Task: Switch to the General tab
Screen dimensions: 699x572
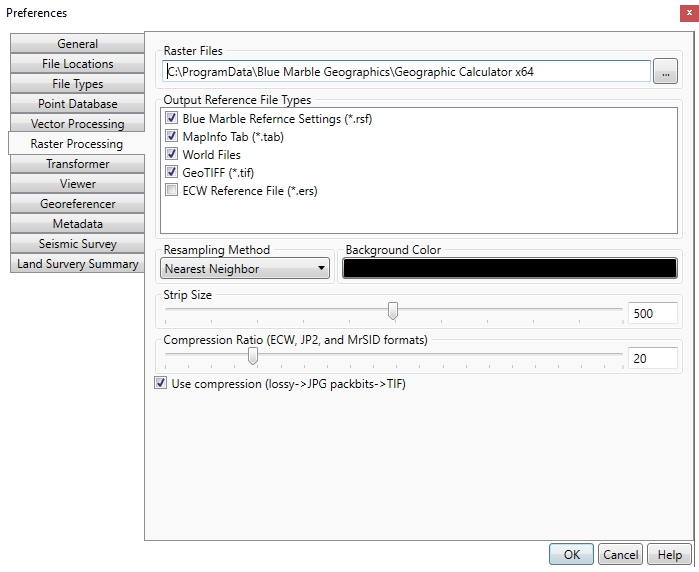Action: pos(77,44)
